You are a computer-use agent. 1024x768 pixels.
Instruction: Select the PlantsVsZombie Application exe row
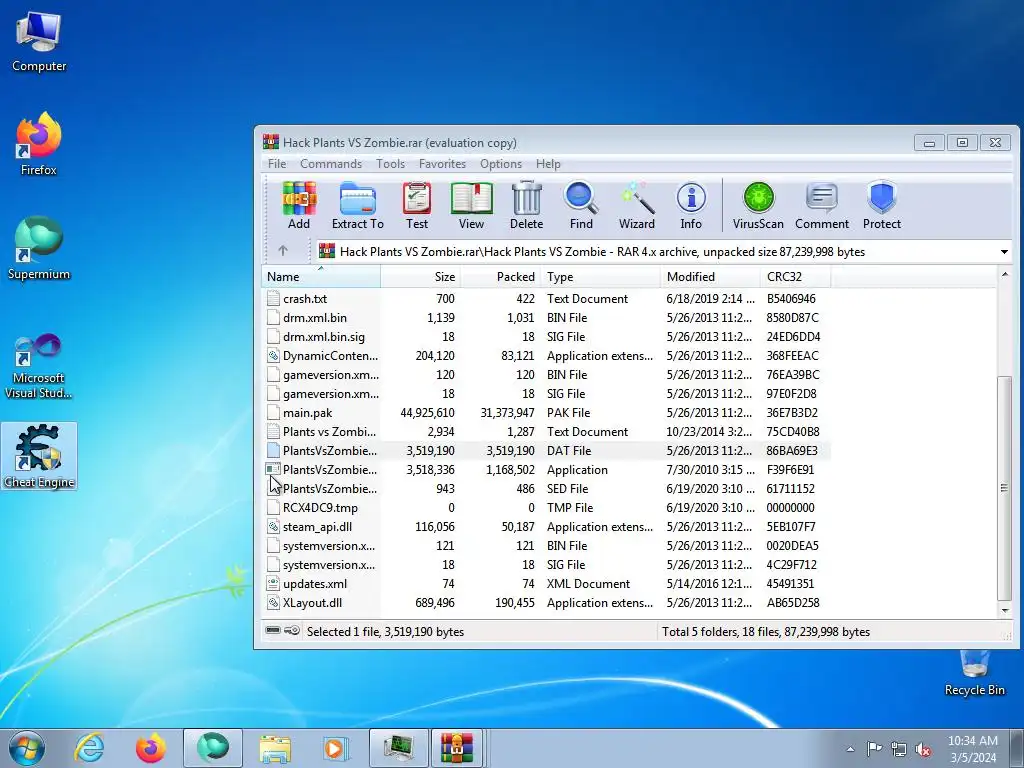(546, 470)
